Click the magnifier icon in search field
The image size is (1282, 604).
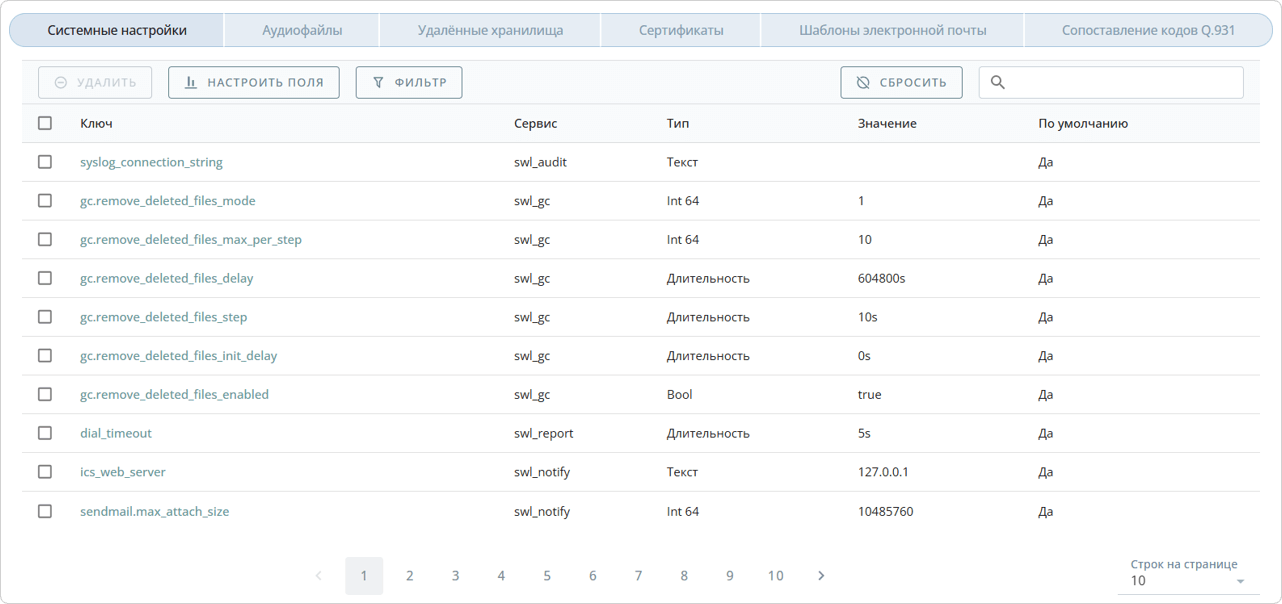click(997, 82)
